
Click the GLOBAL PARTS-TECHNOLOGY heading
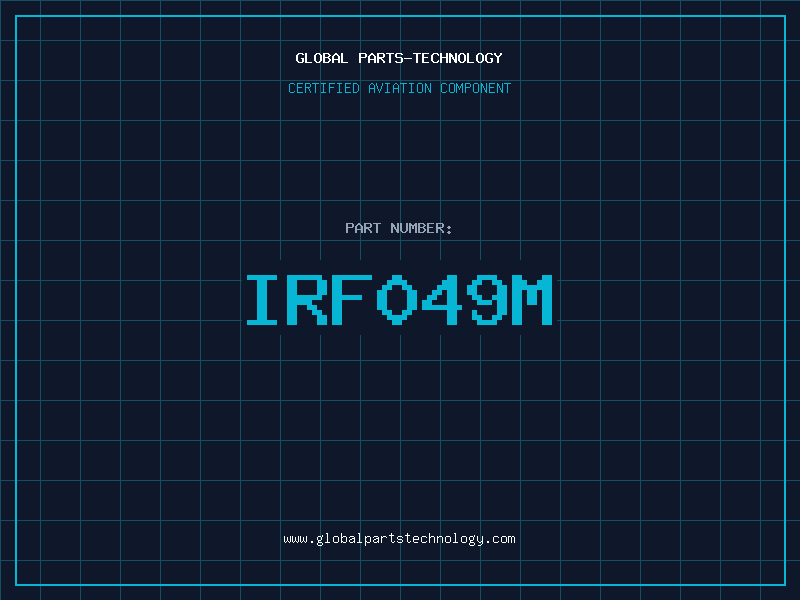[399, 58]
